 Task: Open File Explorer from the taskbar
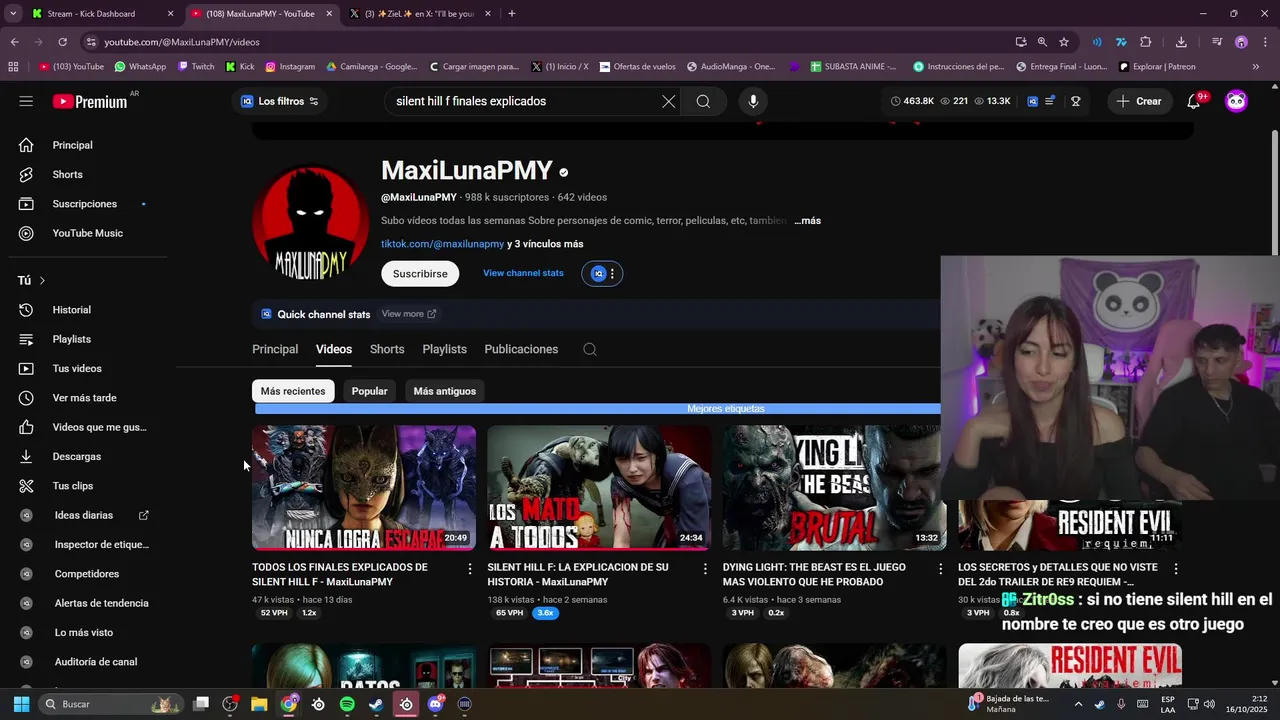click(x=259, y=704)
